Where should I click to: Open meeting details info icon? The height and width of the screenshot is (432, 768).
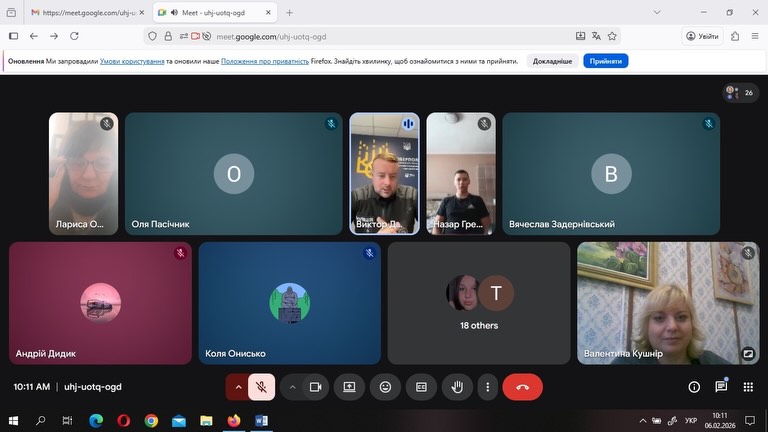point(694,387)
